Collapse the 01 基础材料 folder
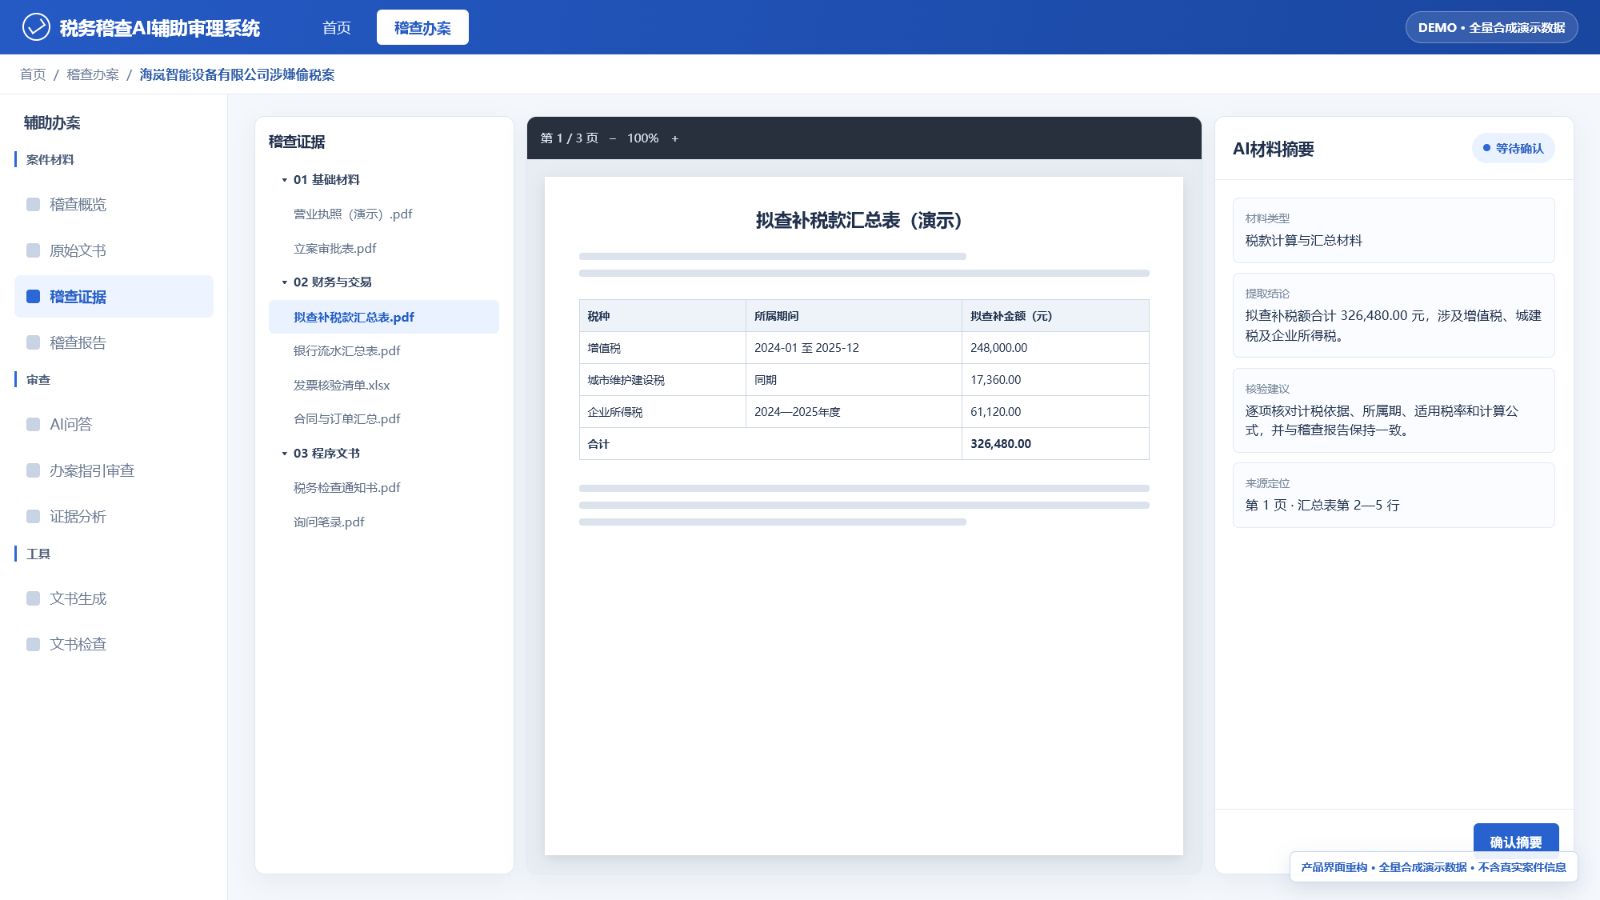 pyautogui.click(x=284, y=180)
